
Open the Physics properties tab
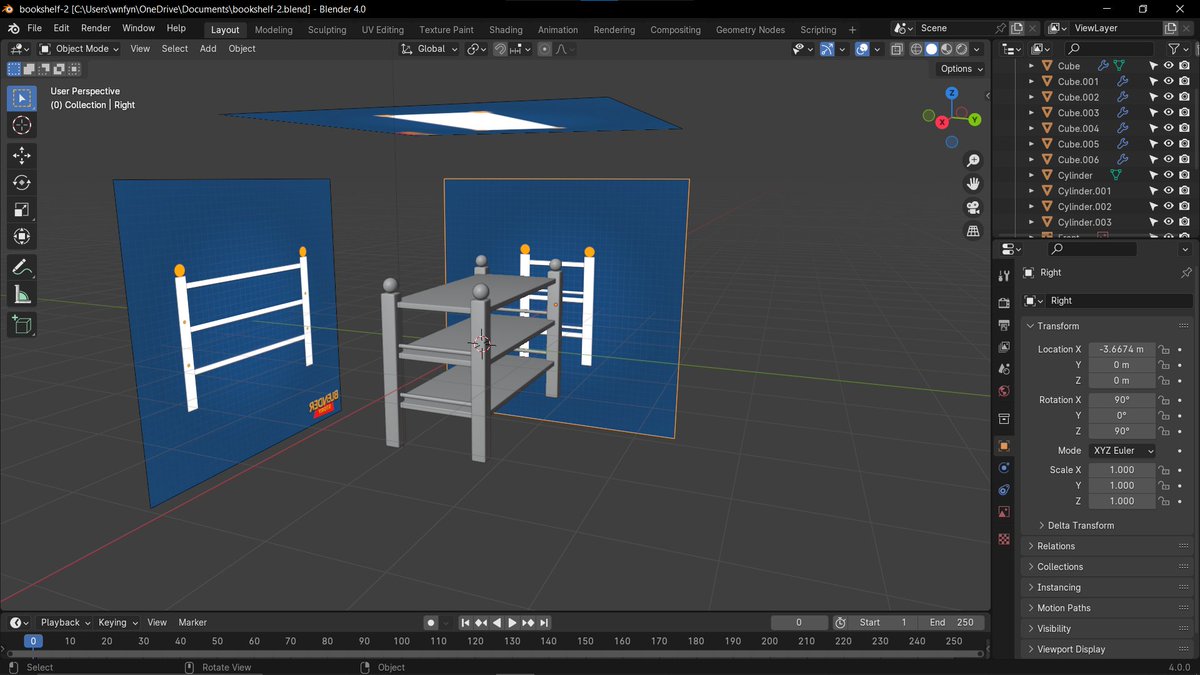coord(1004,468)
